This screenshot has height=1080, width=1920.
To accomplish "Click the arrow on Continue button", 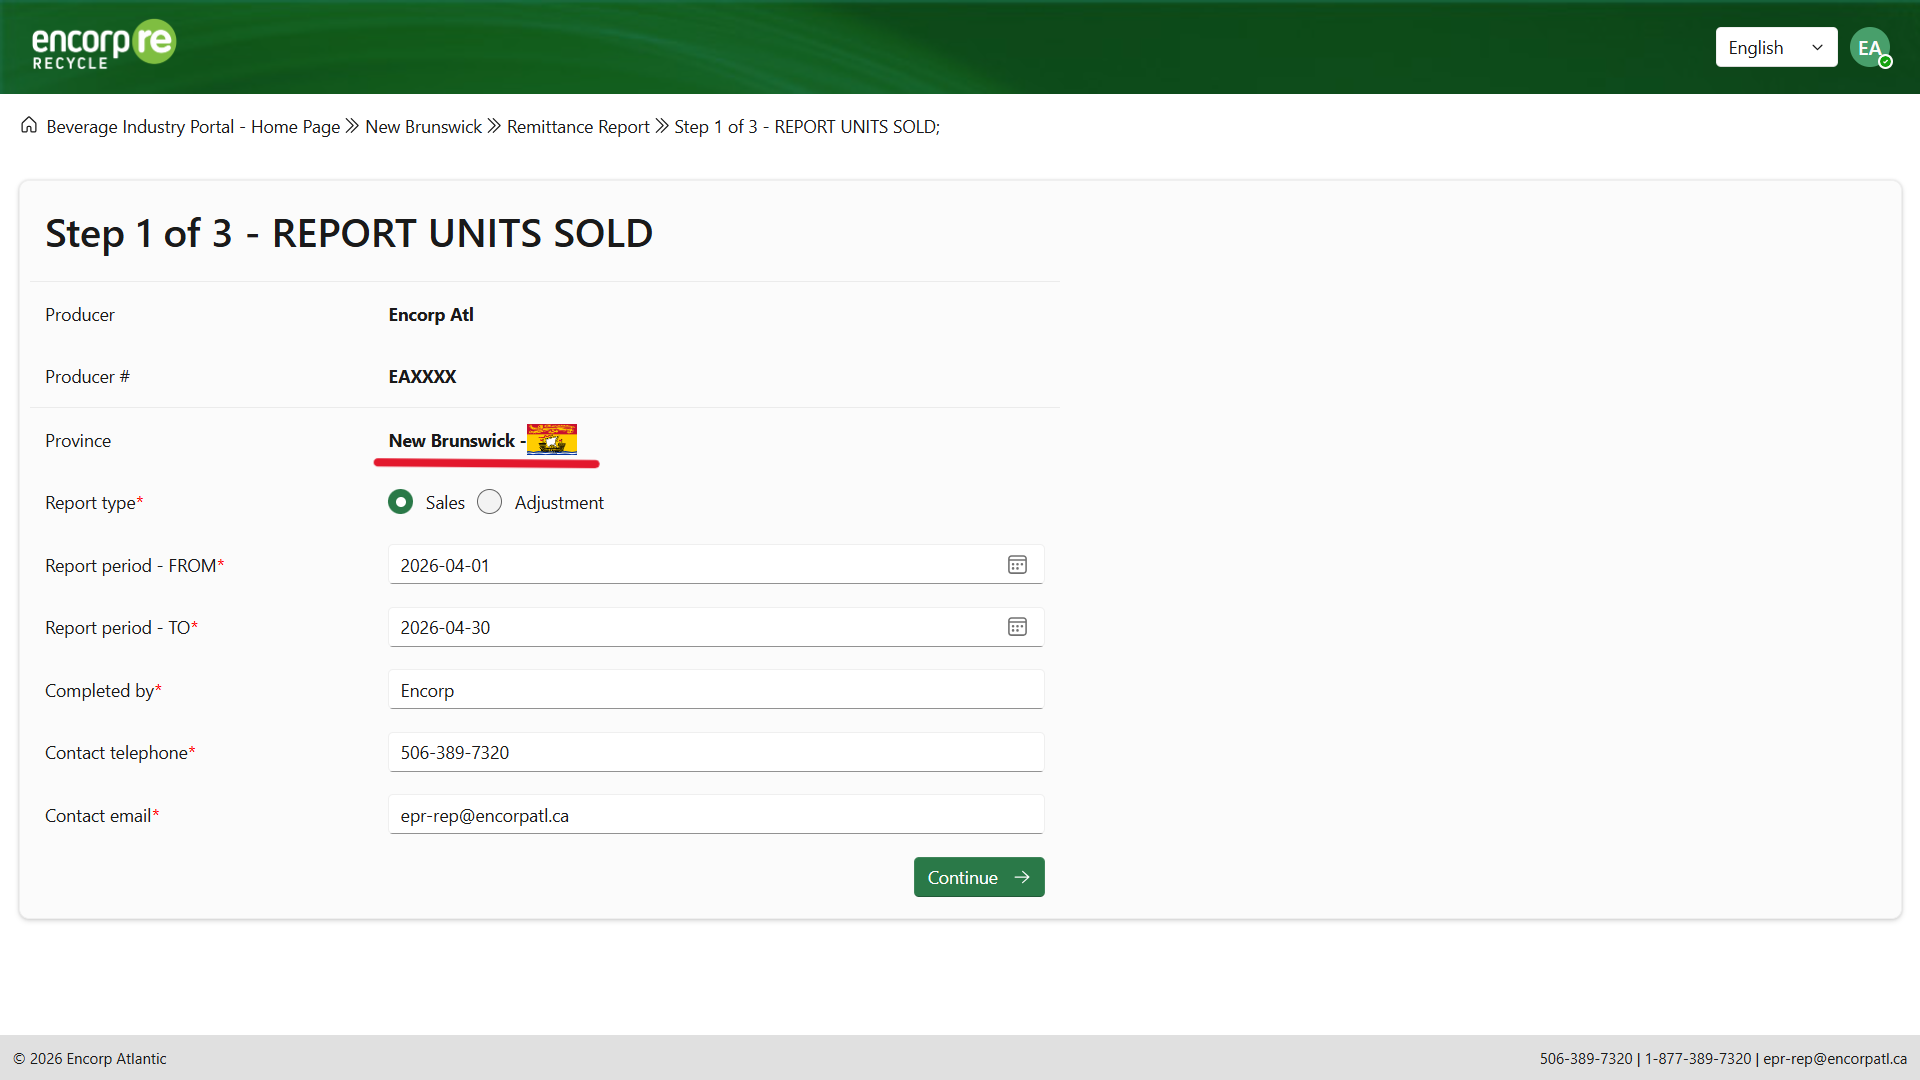I will coord(1022,877).
